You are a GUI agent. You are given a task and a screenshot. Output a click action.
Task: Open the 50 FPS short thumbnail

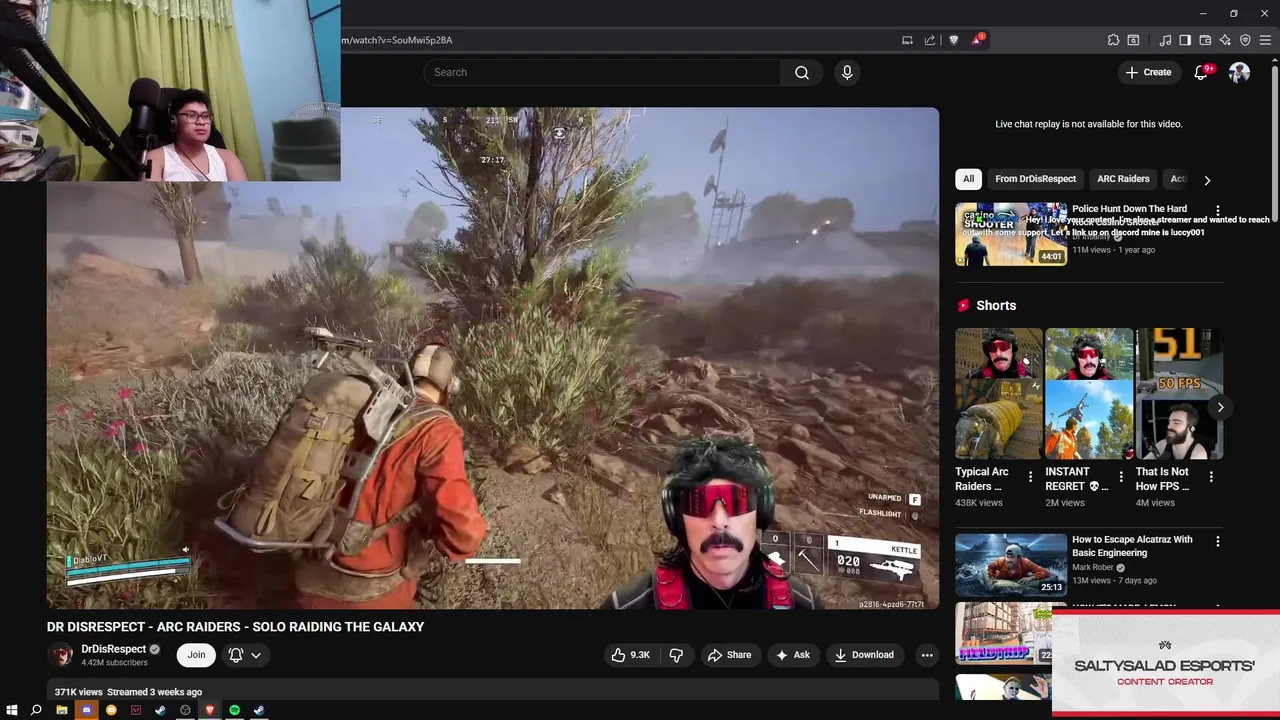coord(1179,394)
